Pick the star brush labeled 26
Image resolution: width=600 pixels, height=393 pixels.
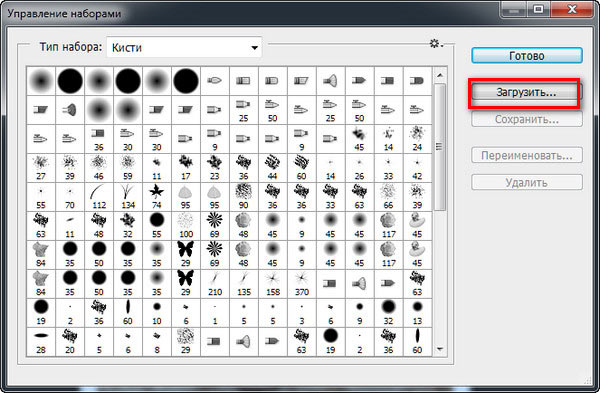click(x=359, y=168)
